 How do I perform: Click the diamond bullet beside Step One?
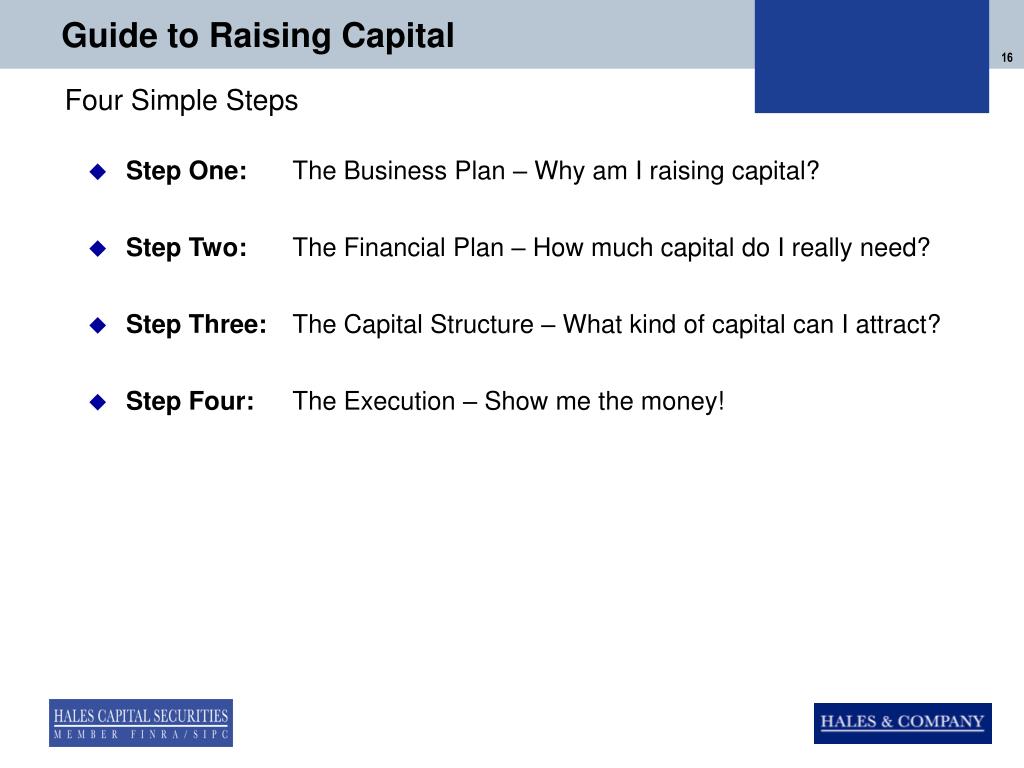(x=98, y=172)
